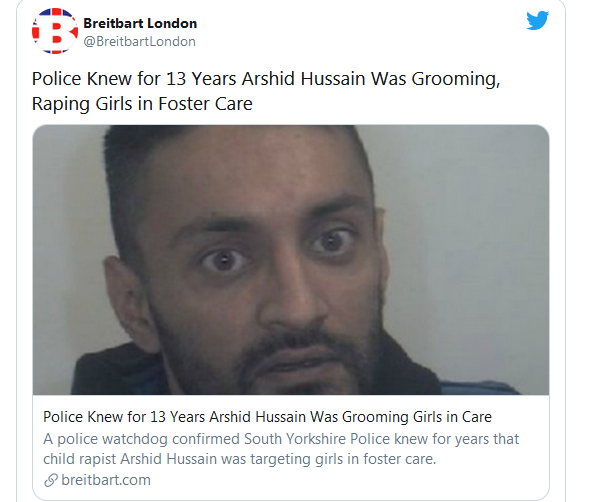Open the card headline Grooming Girls in Care
This screenshot has width=589, height=502.
coord(267,417)
